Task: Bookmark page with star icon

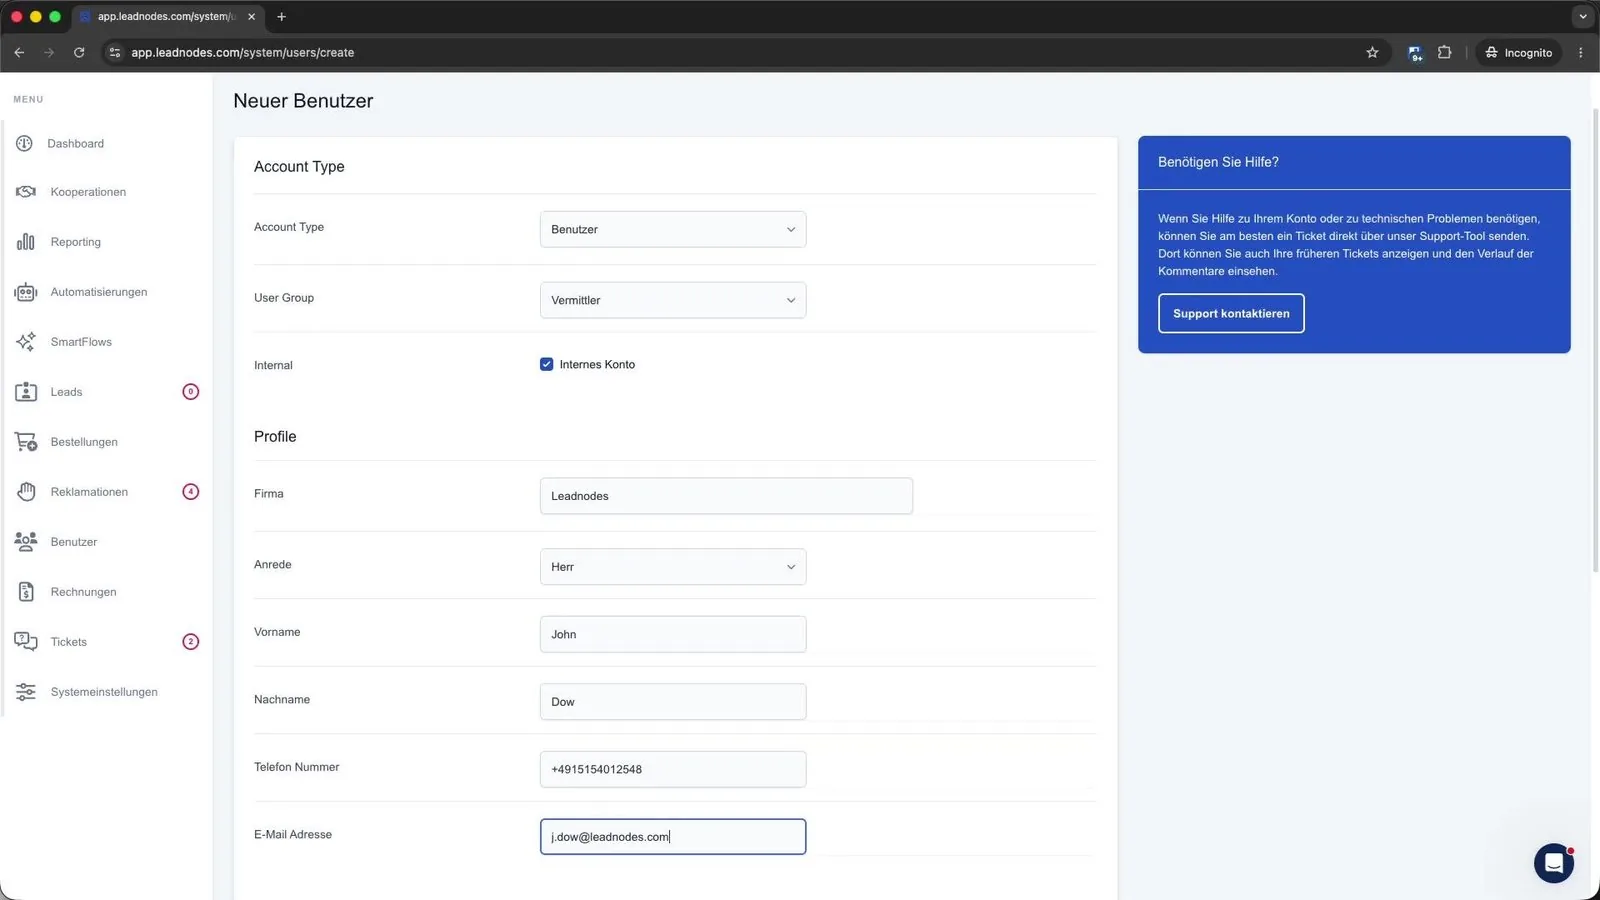Action: click(1372, 52)
